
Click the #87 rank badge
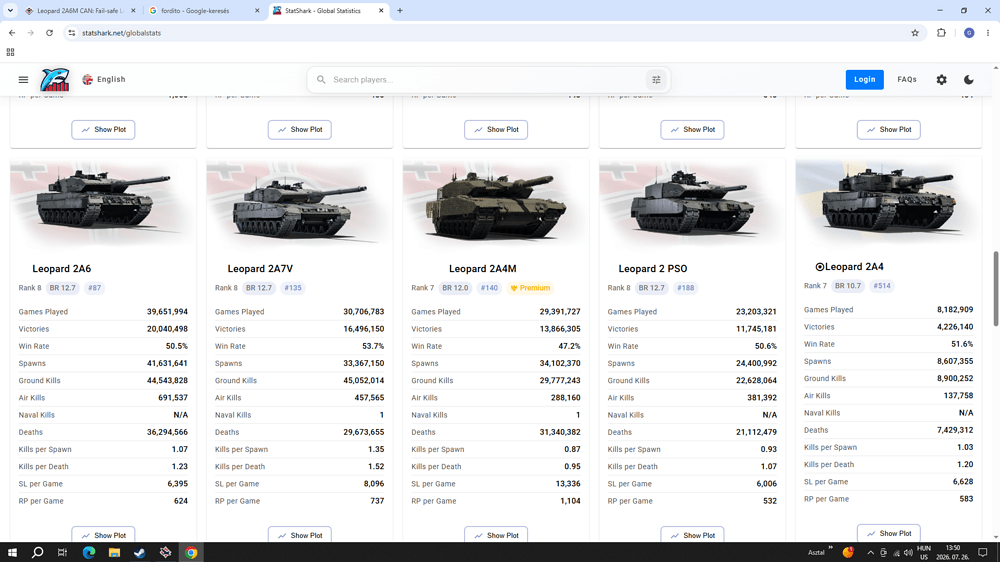94,288
